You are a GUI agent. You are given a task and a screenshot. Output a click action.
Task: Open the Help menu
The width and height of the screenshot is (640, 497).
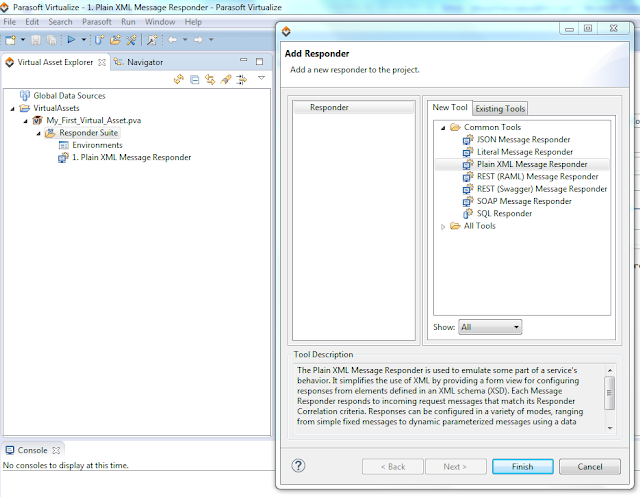click(x=193, y=22)
